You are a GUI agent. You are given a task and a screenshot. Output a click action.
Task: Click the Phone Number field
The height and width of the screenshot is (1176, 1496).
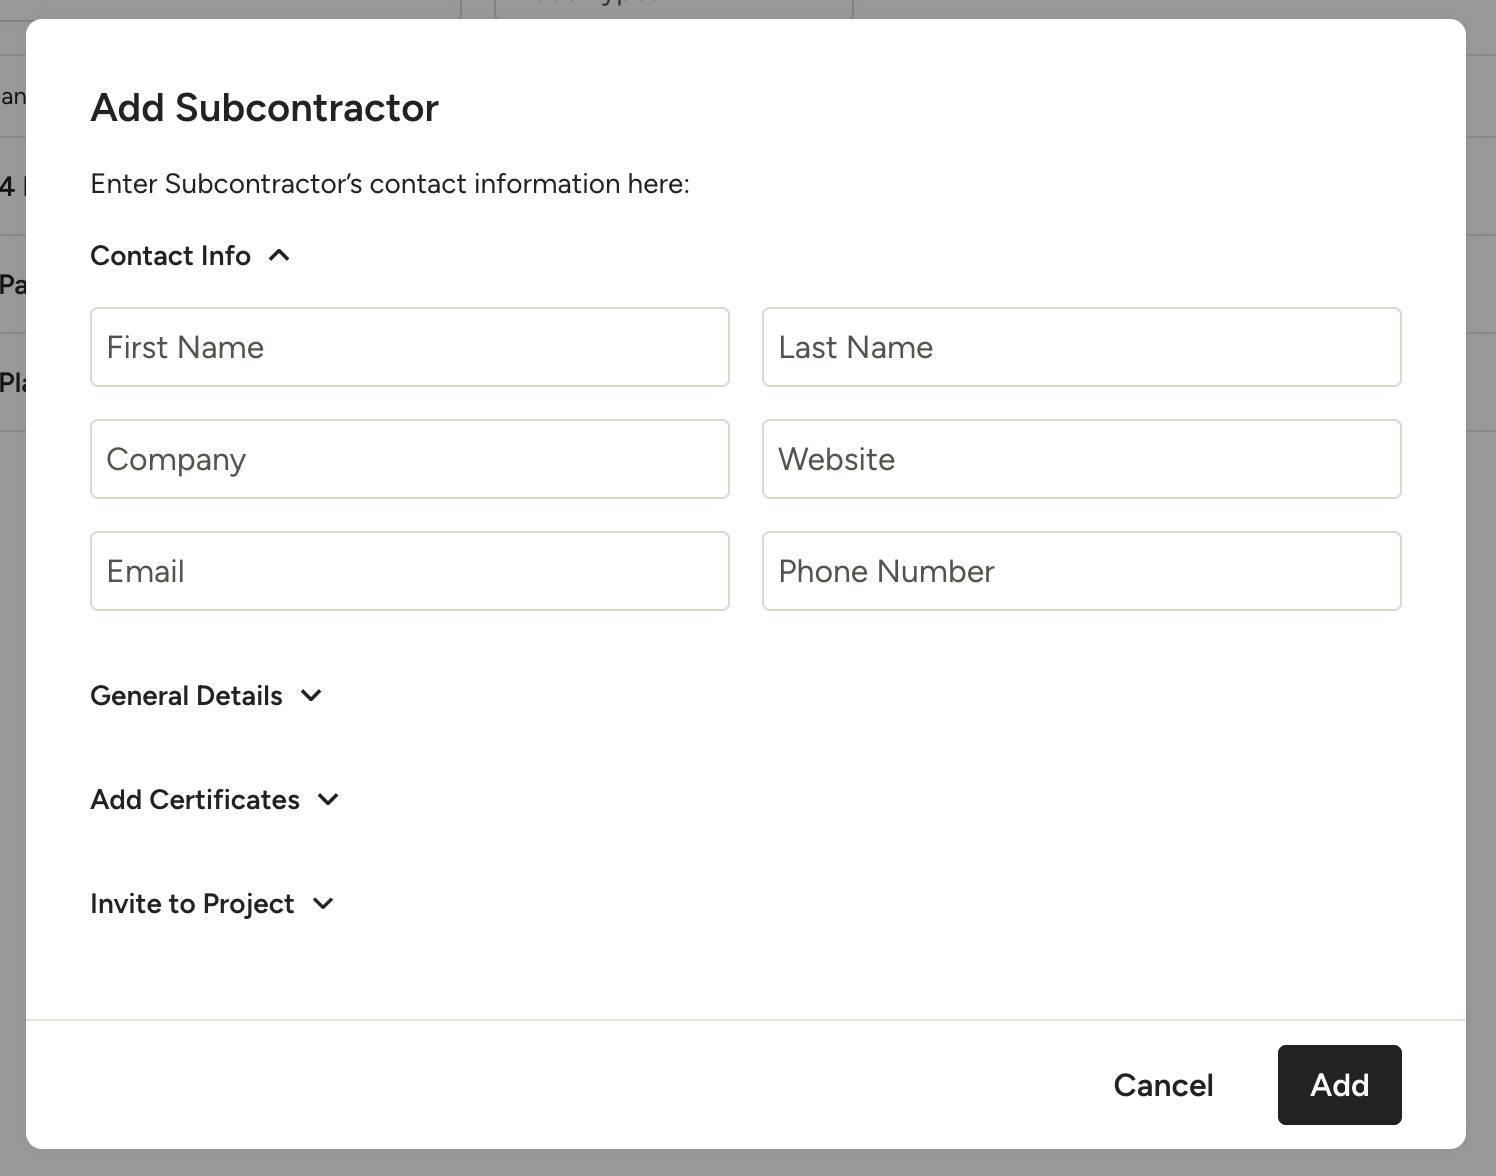pyautogui.click(x=1081, y=571)
